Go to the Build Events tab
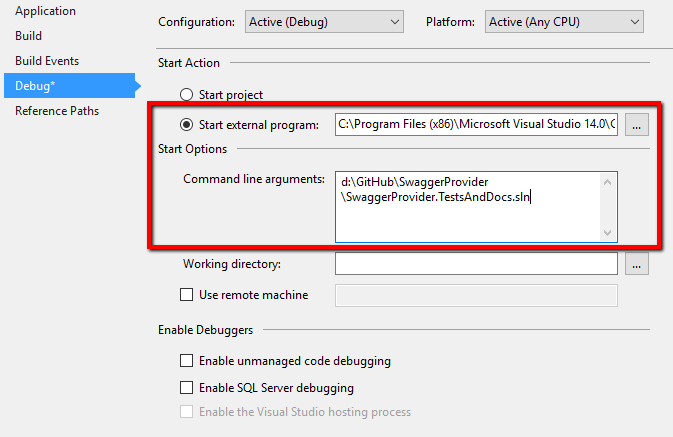673x437 pixels. coord(47,61)
